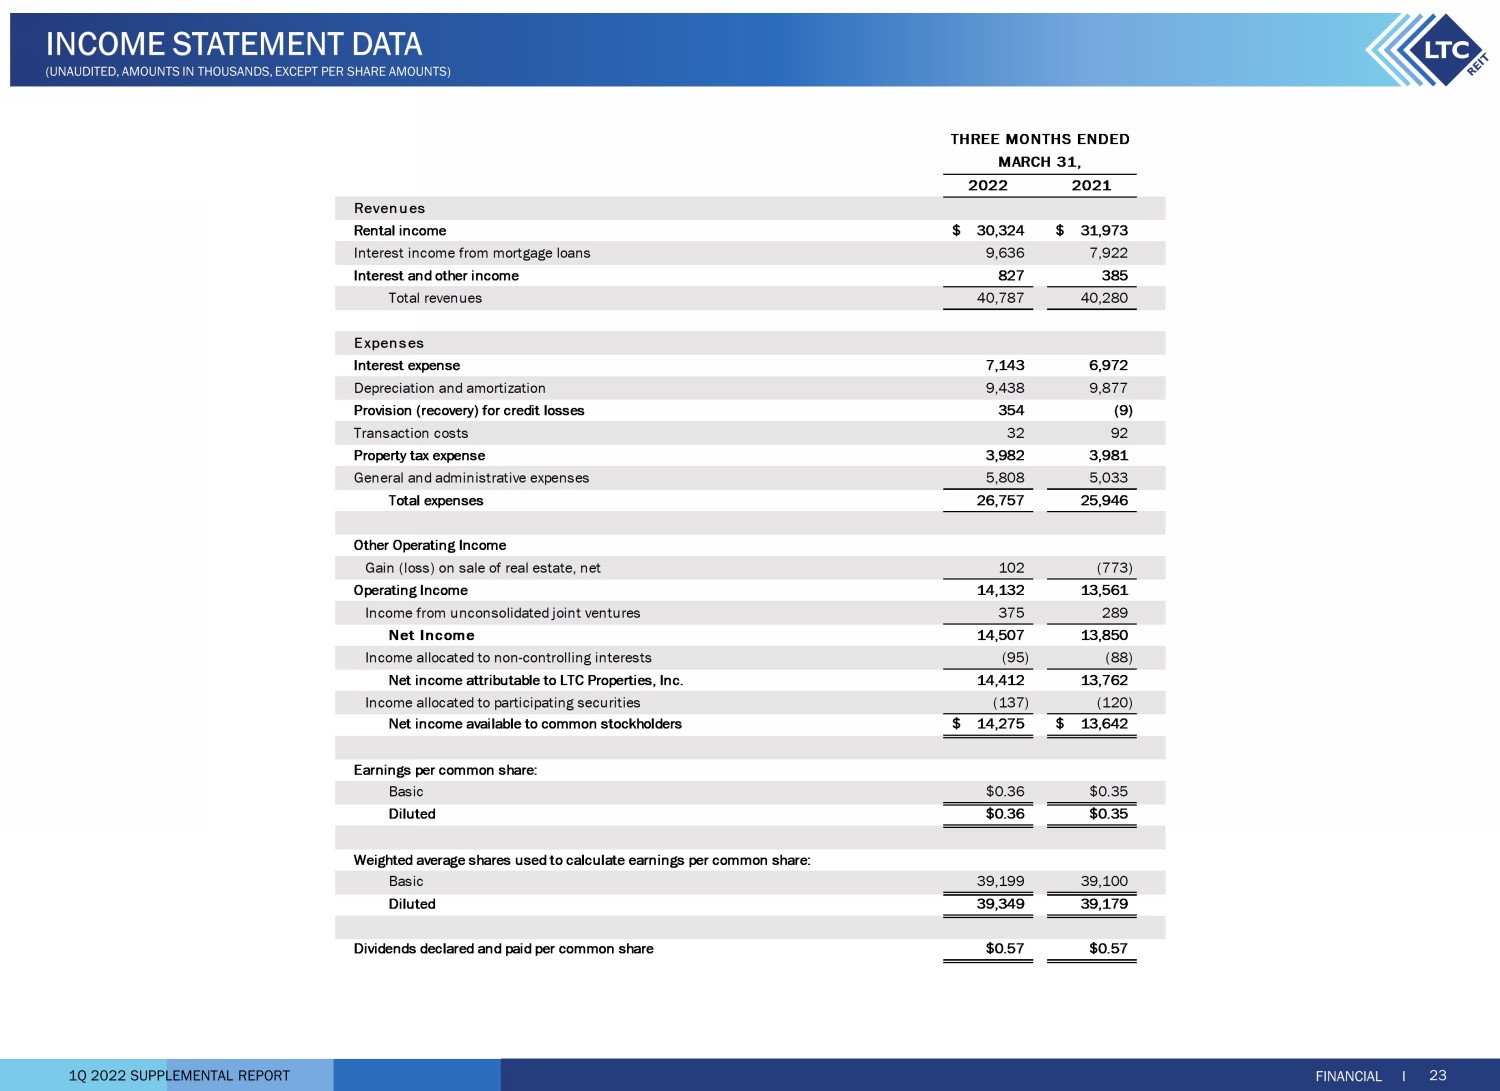Click Depreciation and amortization label
The image size is (1500, 1091).
tap(450, 388)
